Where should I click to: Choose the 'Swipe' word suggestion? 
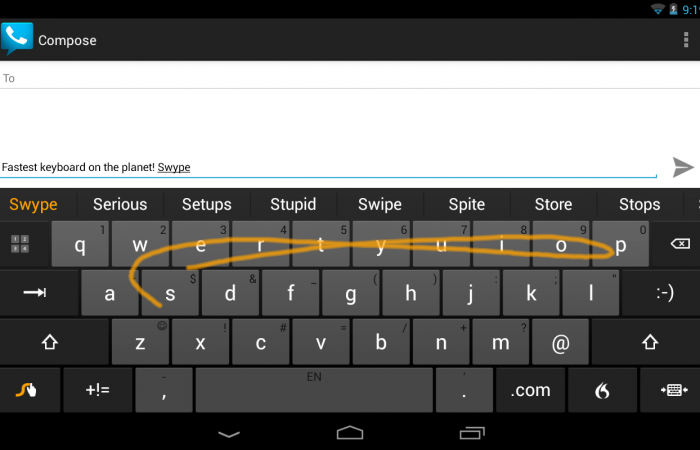click(x=380, y=204)
